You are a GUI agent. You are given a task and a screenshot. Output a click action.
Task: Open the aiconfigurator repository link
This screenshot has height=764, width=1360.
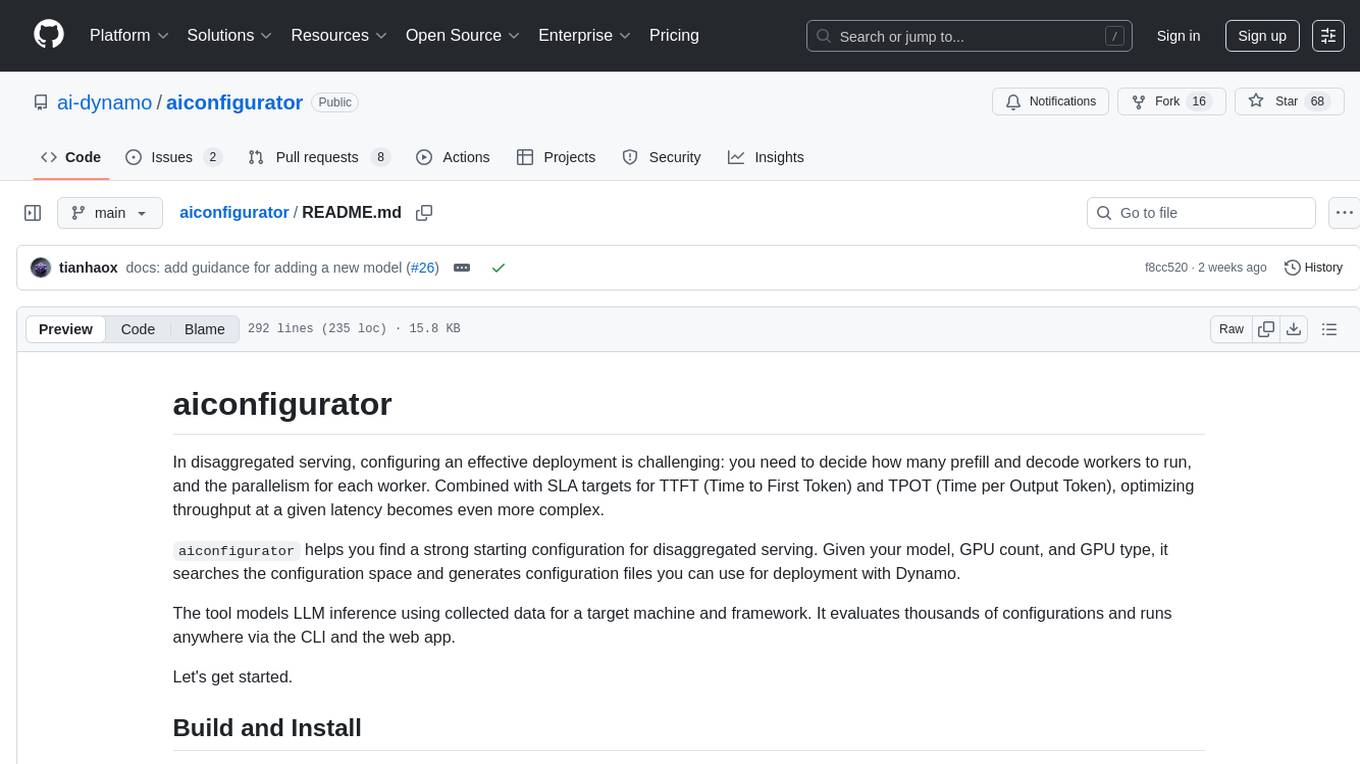click(234, 102)
